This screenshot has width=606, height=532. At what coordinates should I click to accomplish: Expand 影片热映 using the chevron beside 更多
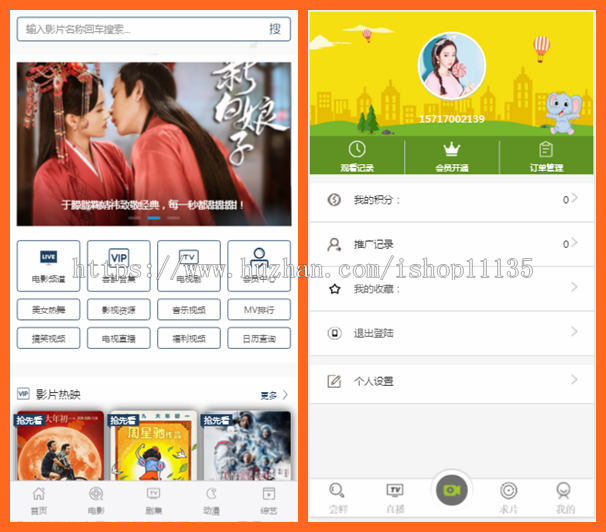coord(285,395)
